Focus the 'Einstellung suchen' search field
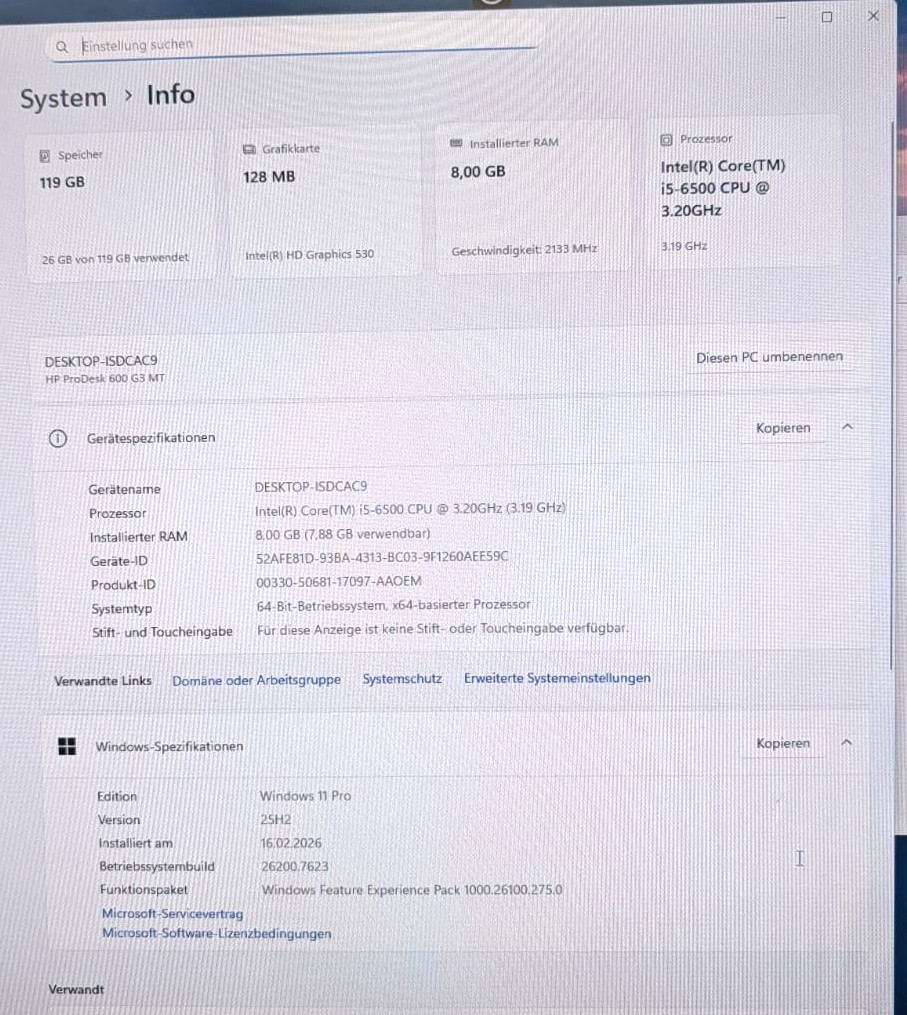The image size is (907, 1015). click(293, 44)
